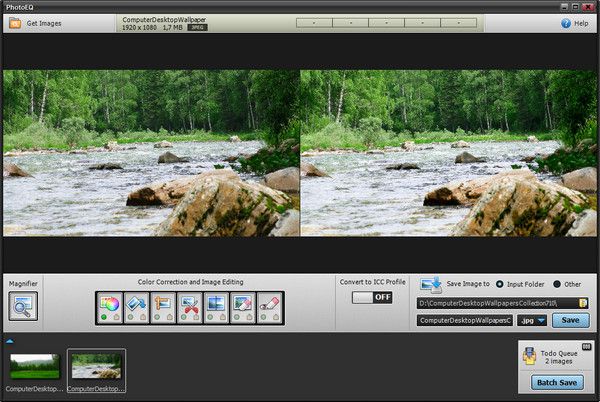Viewport: 600px width, 402px height.
Task: Collapse the thumbnail strip with blue arrow
Action: [x=9, y=341]
